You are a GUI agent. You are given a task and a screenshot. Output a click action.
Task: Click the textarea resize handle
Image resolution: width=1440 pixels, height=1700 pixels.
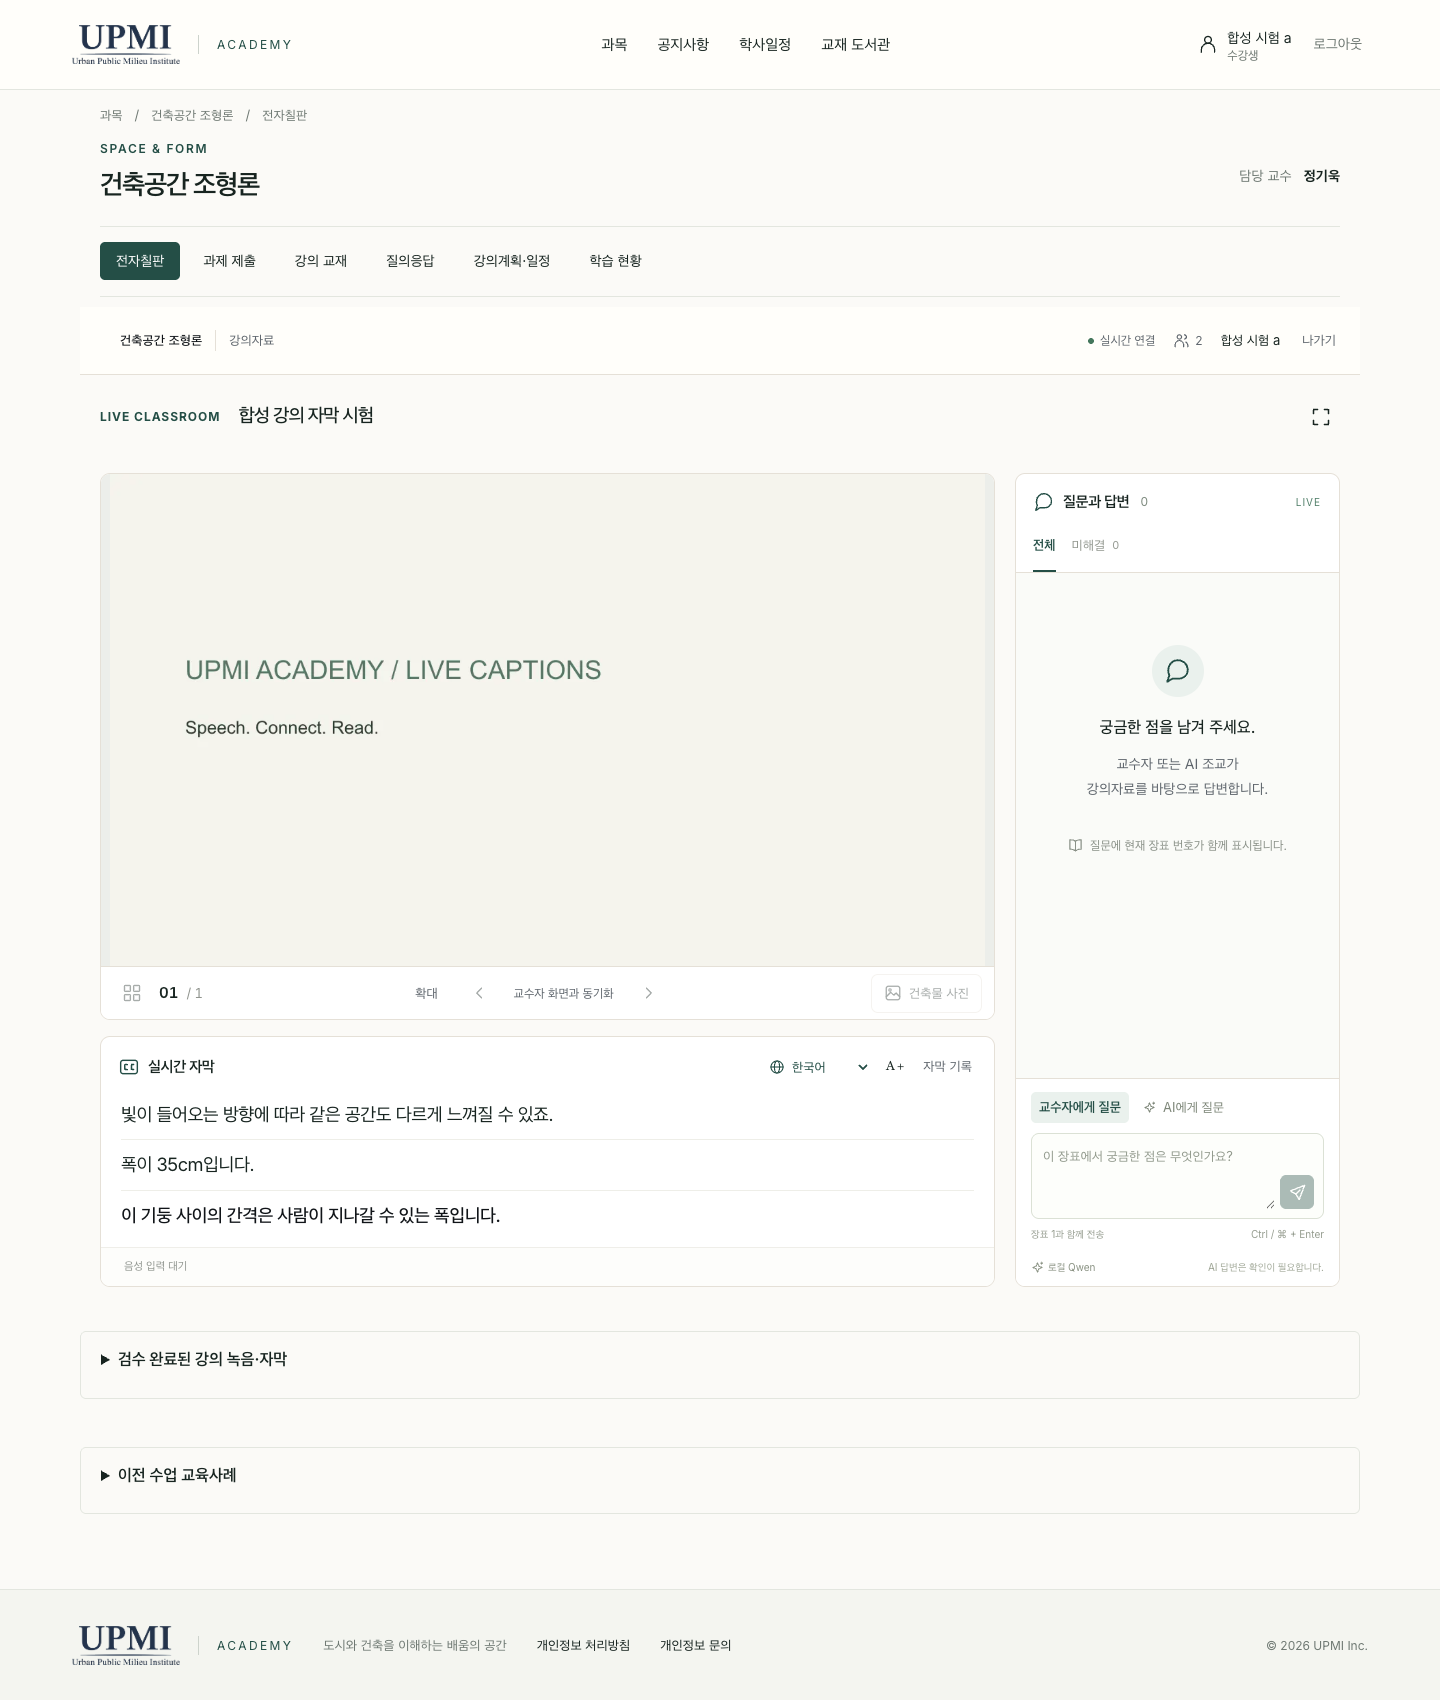[1270, 1204]
